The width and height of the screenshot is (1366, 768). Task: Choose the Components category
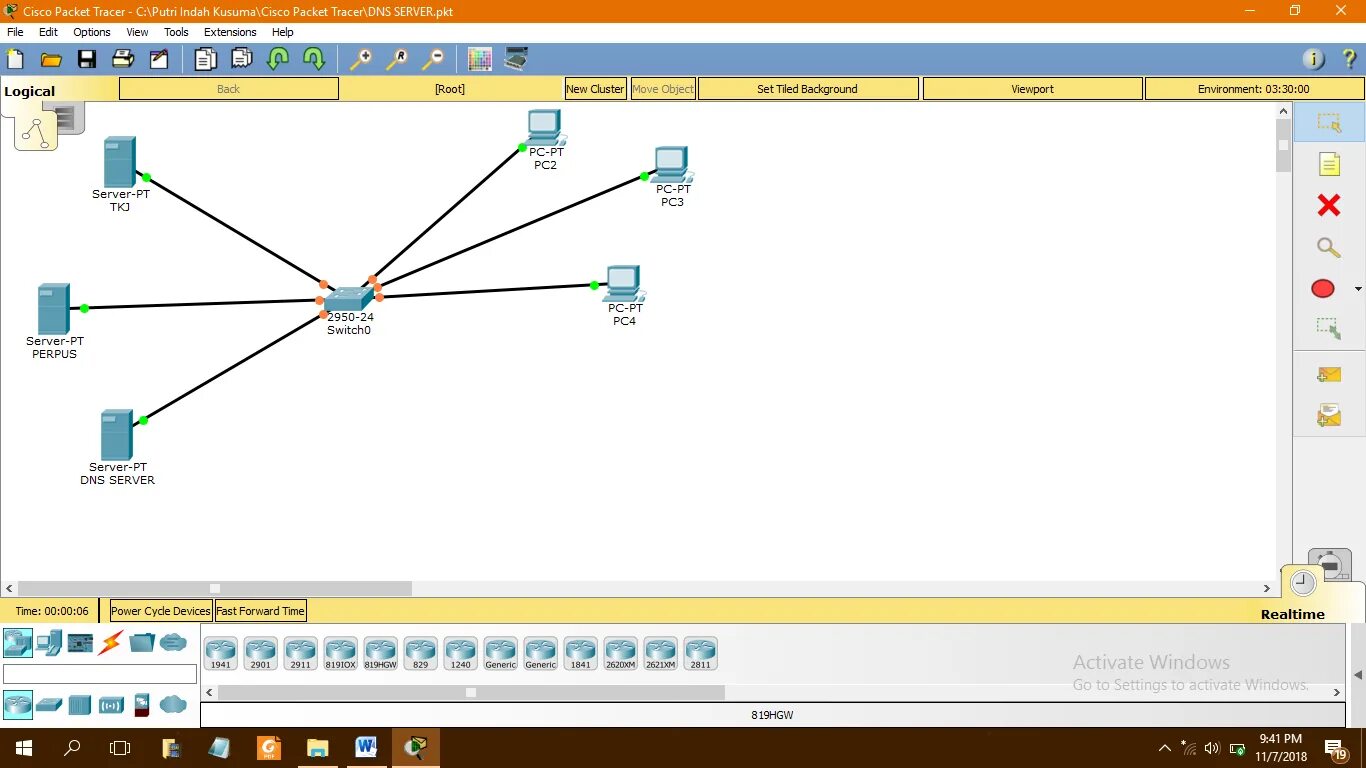(80, 642)
